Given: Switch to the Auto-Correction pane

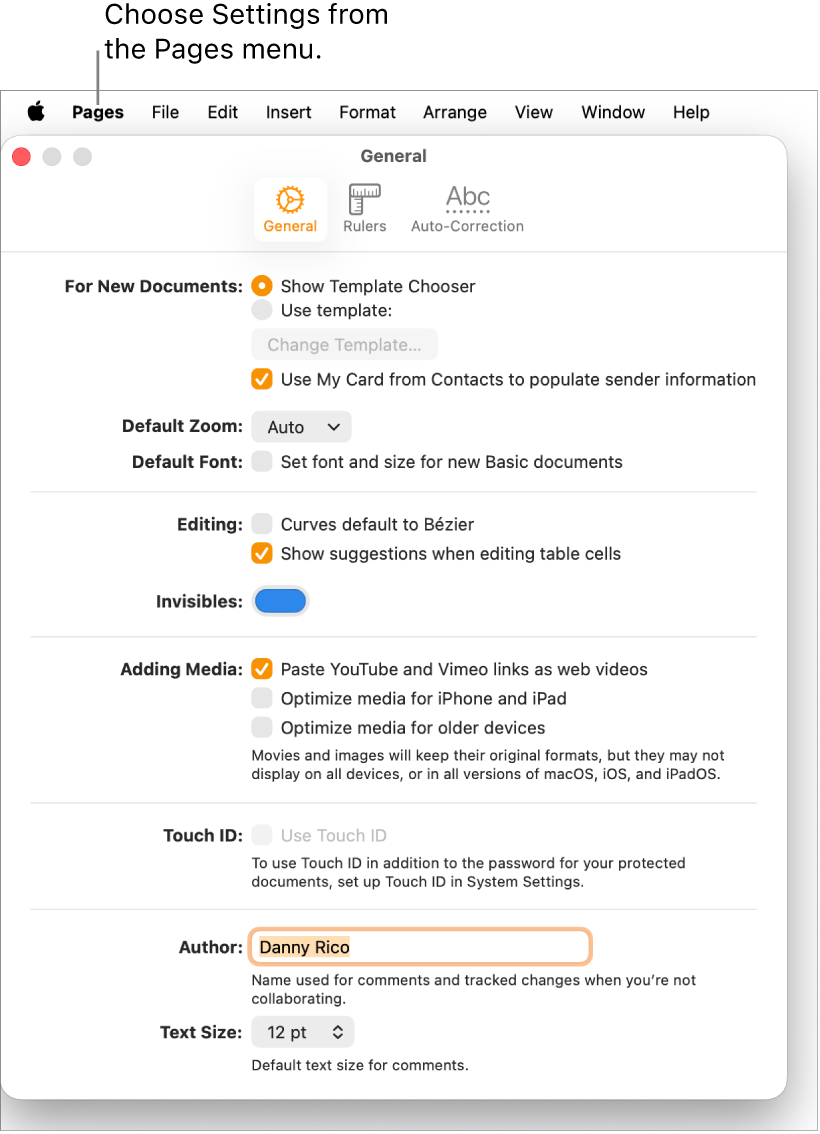Looking at the screenshot, I should pyautogui.click(x=467, y=207).
